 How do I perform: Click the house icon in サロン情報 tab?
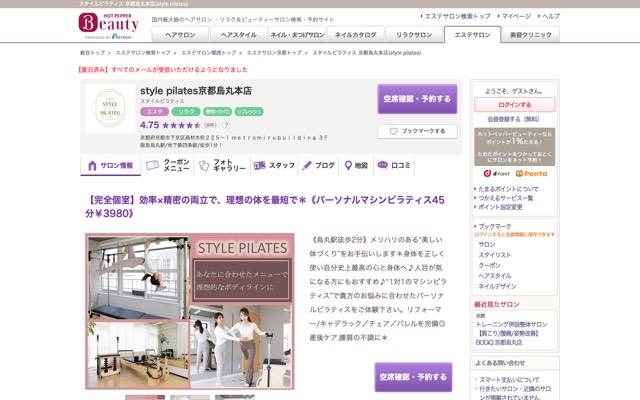click(x=92, y=166)
